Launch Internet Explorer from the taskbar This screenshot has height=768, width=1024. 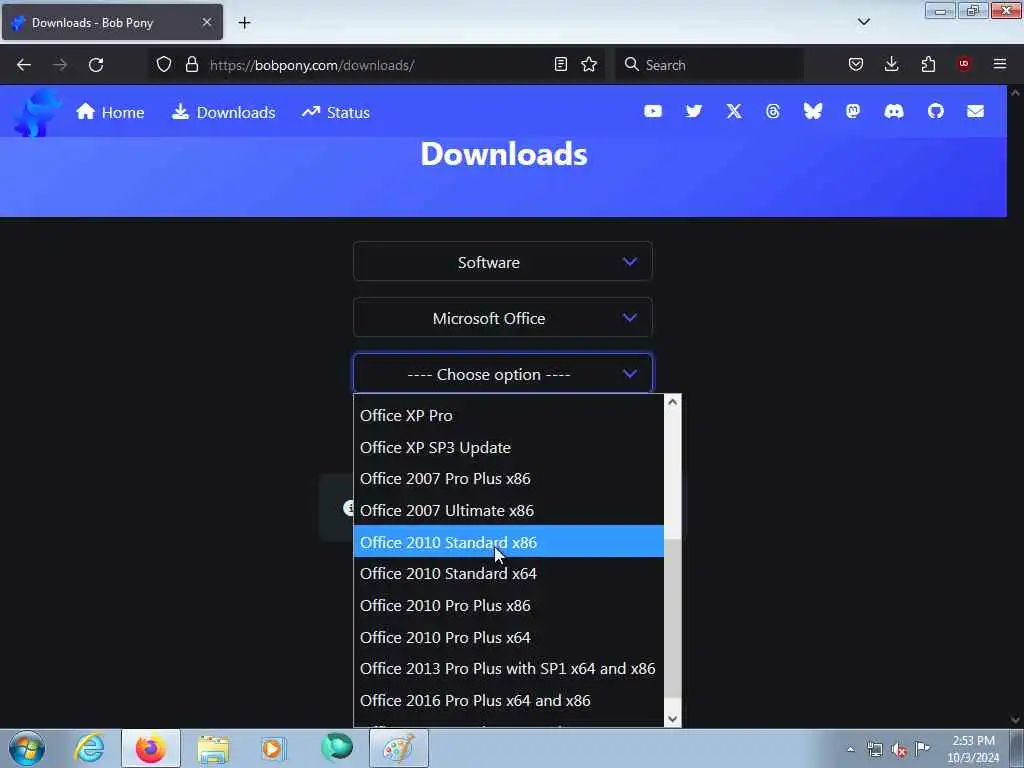tap(89, 748)
